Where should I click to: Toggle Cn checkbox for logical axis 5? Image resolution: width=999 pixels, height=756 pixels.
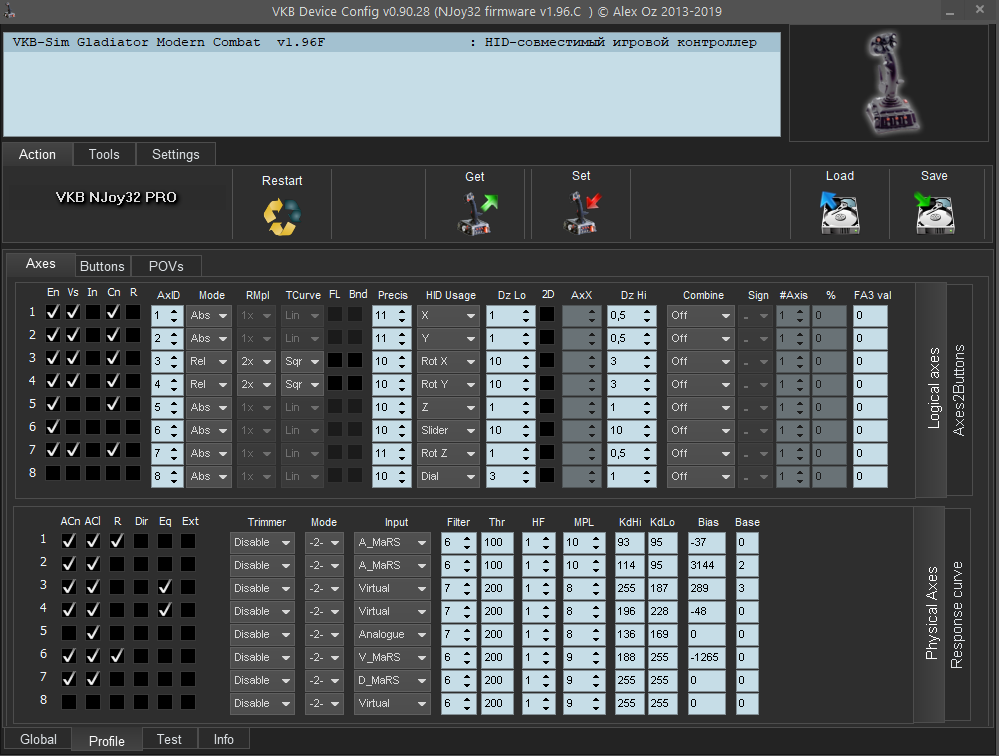(113, 404)
